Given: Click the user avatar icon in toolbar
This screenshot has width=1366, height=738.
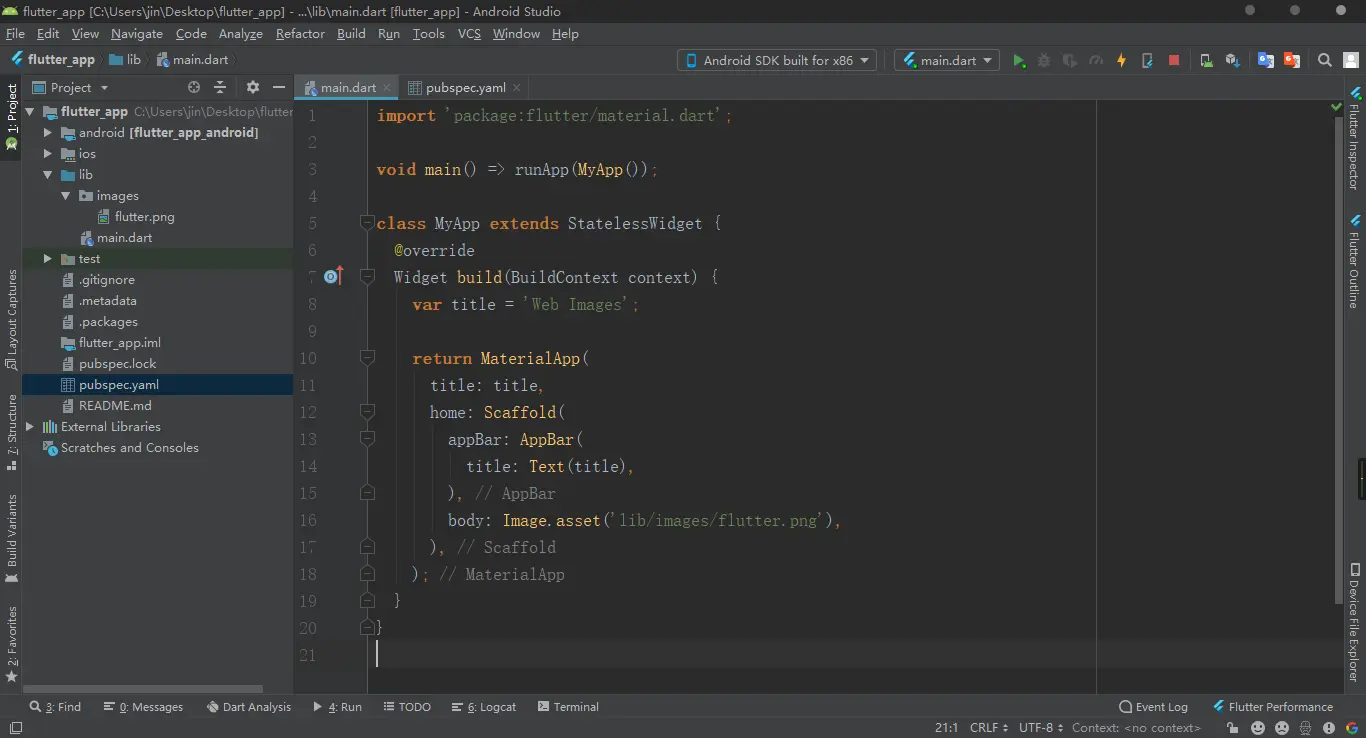Looking at the screenshot, I should point(1350,60).
